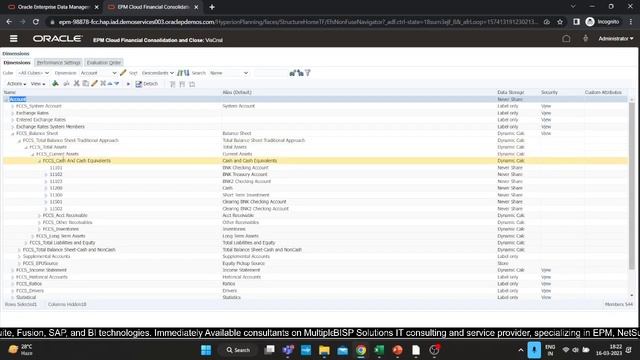Click the Move Up arrow icon

coord(110,84)
